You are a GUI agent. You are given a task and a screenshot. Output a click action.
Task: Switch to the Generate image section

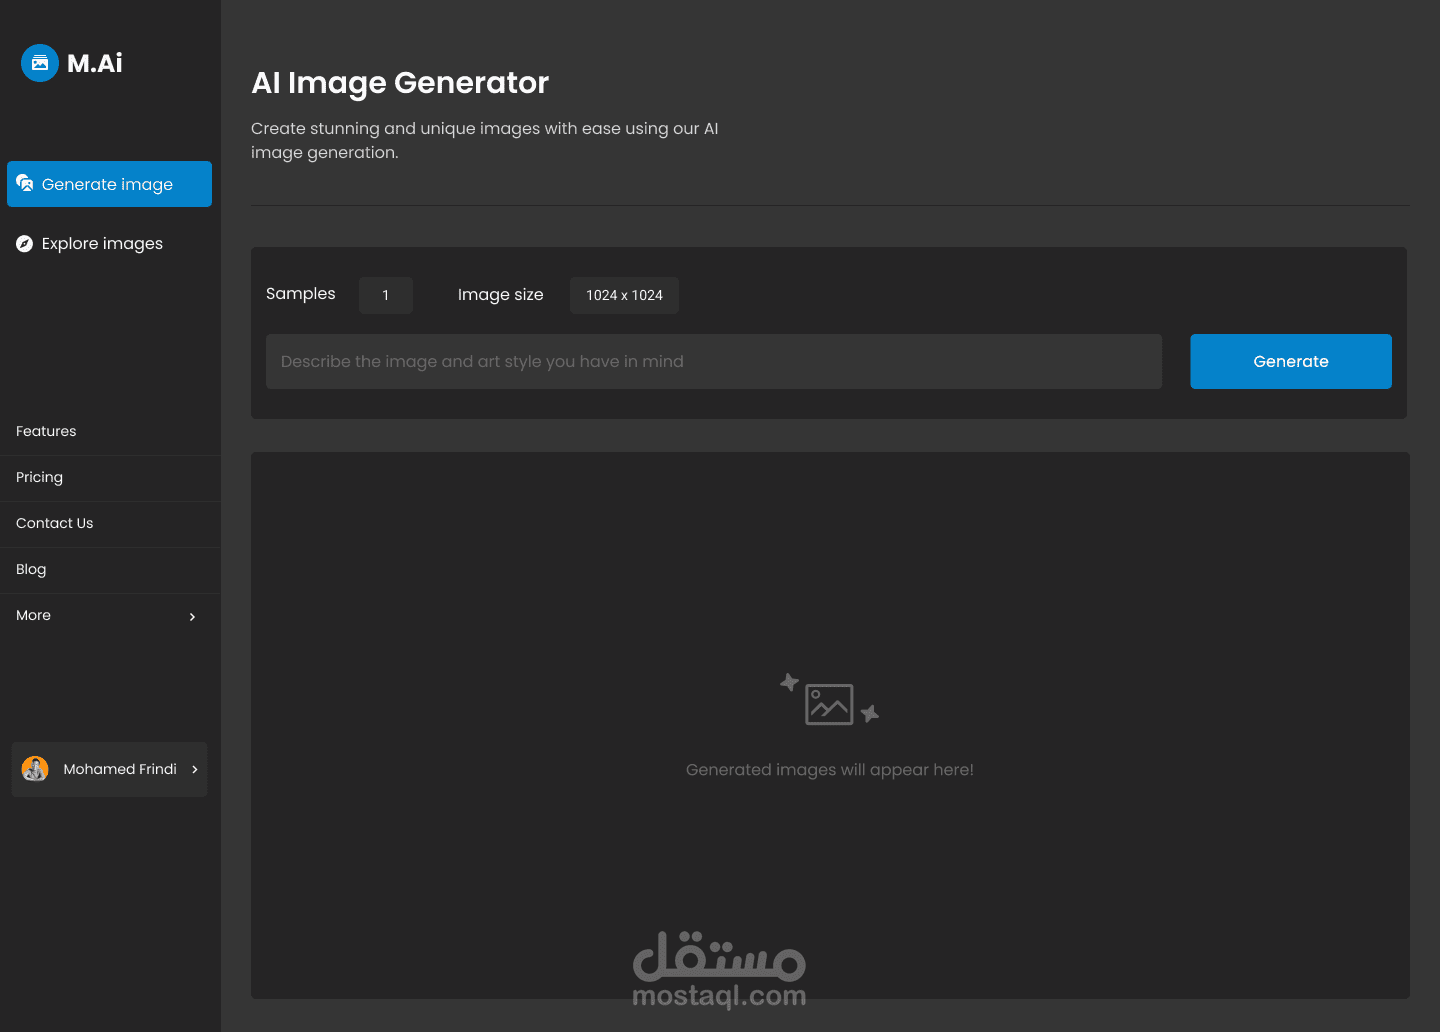107,184
